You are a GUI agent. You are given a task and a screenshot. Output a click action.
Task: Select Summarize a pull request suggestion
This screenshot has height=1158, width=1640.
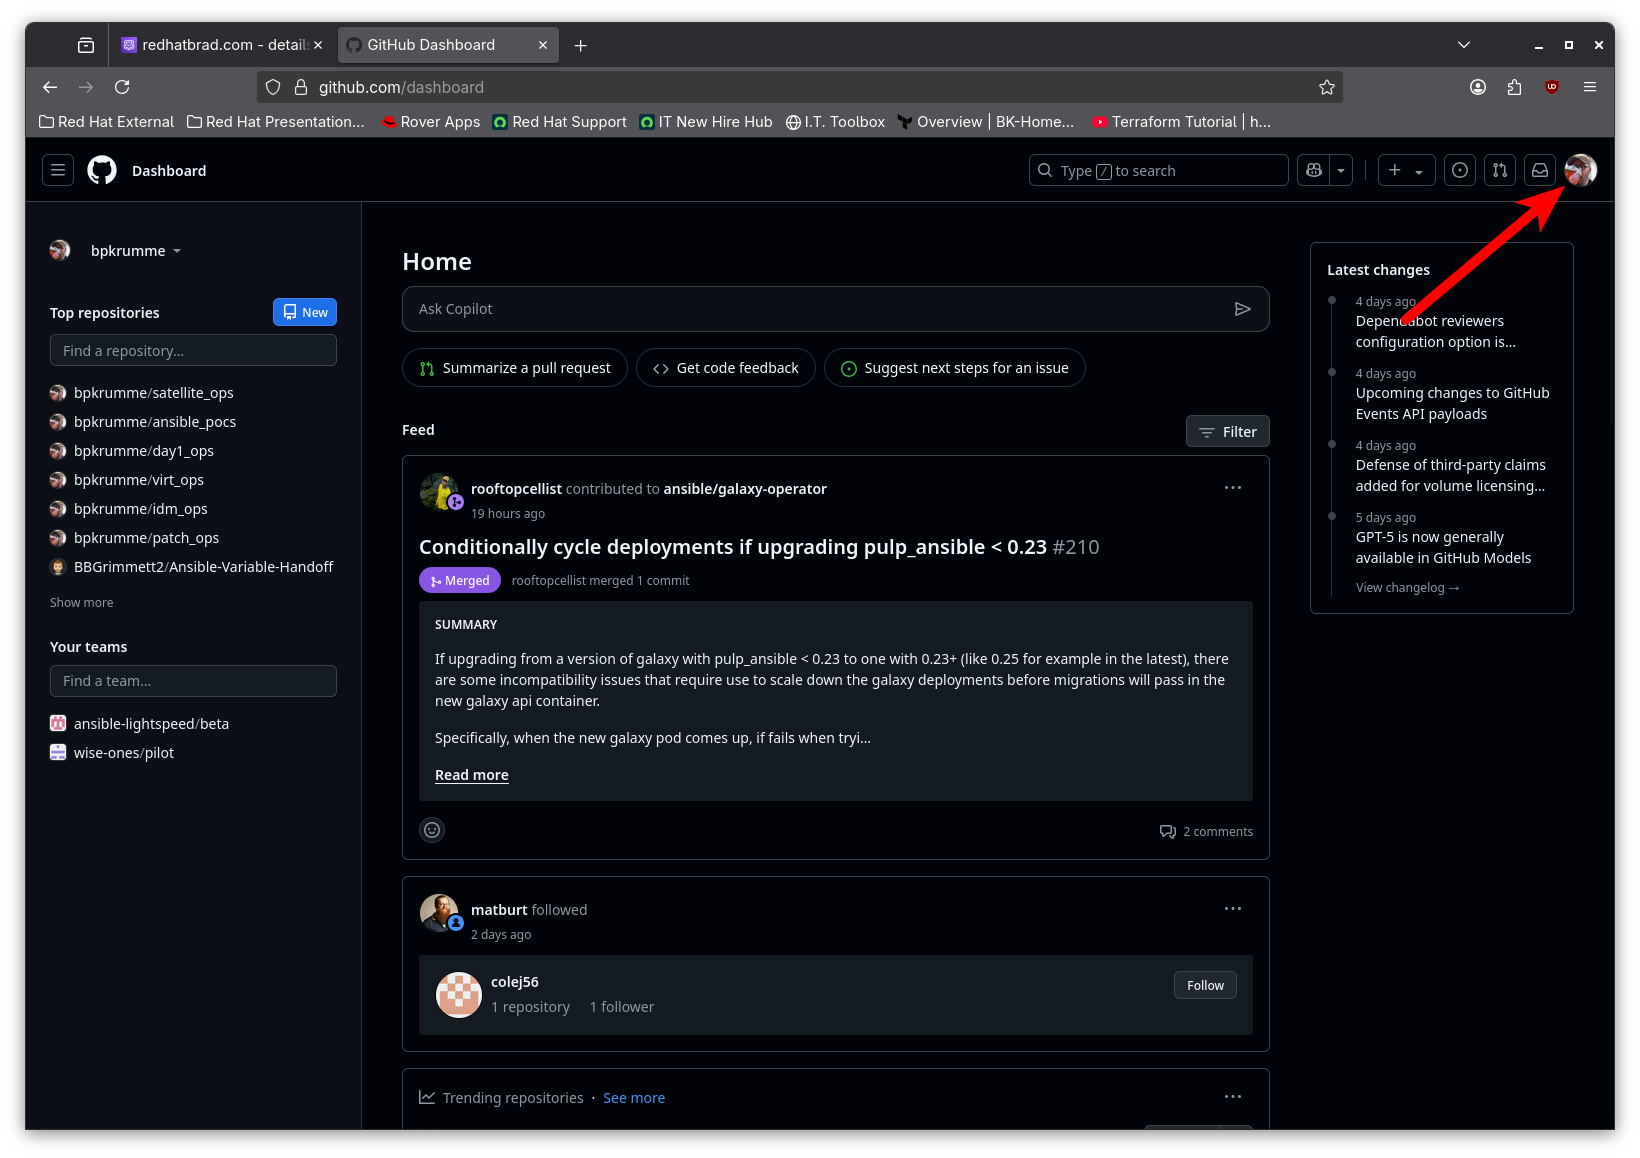515,368
